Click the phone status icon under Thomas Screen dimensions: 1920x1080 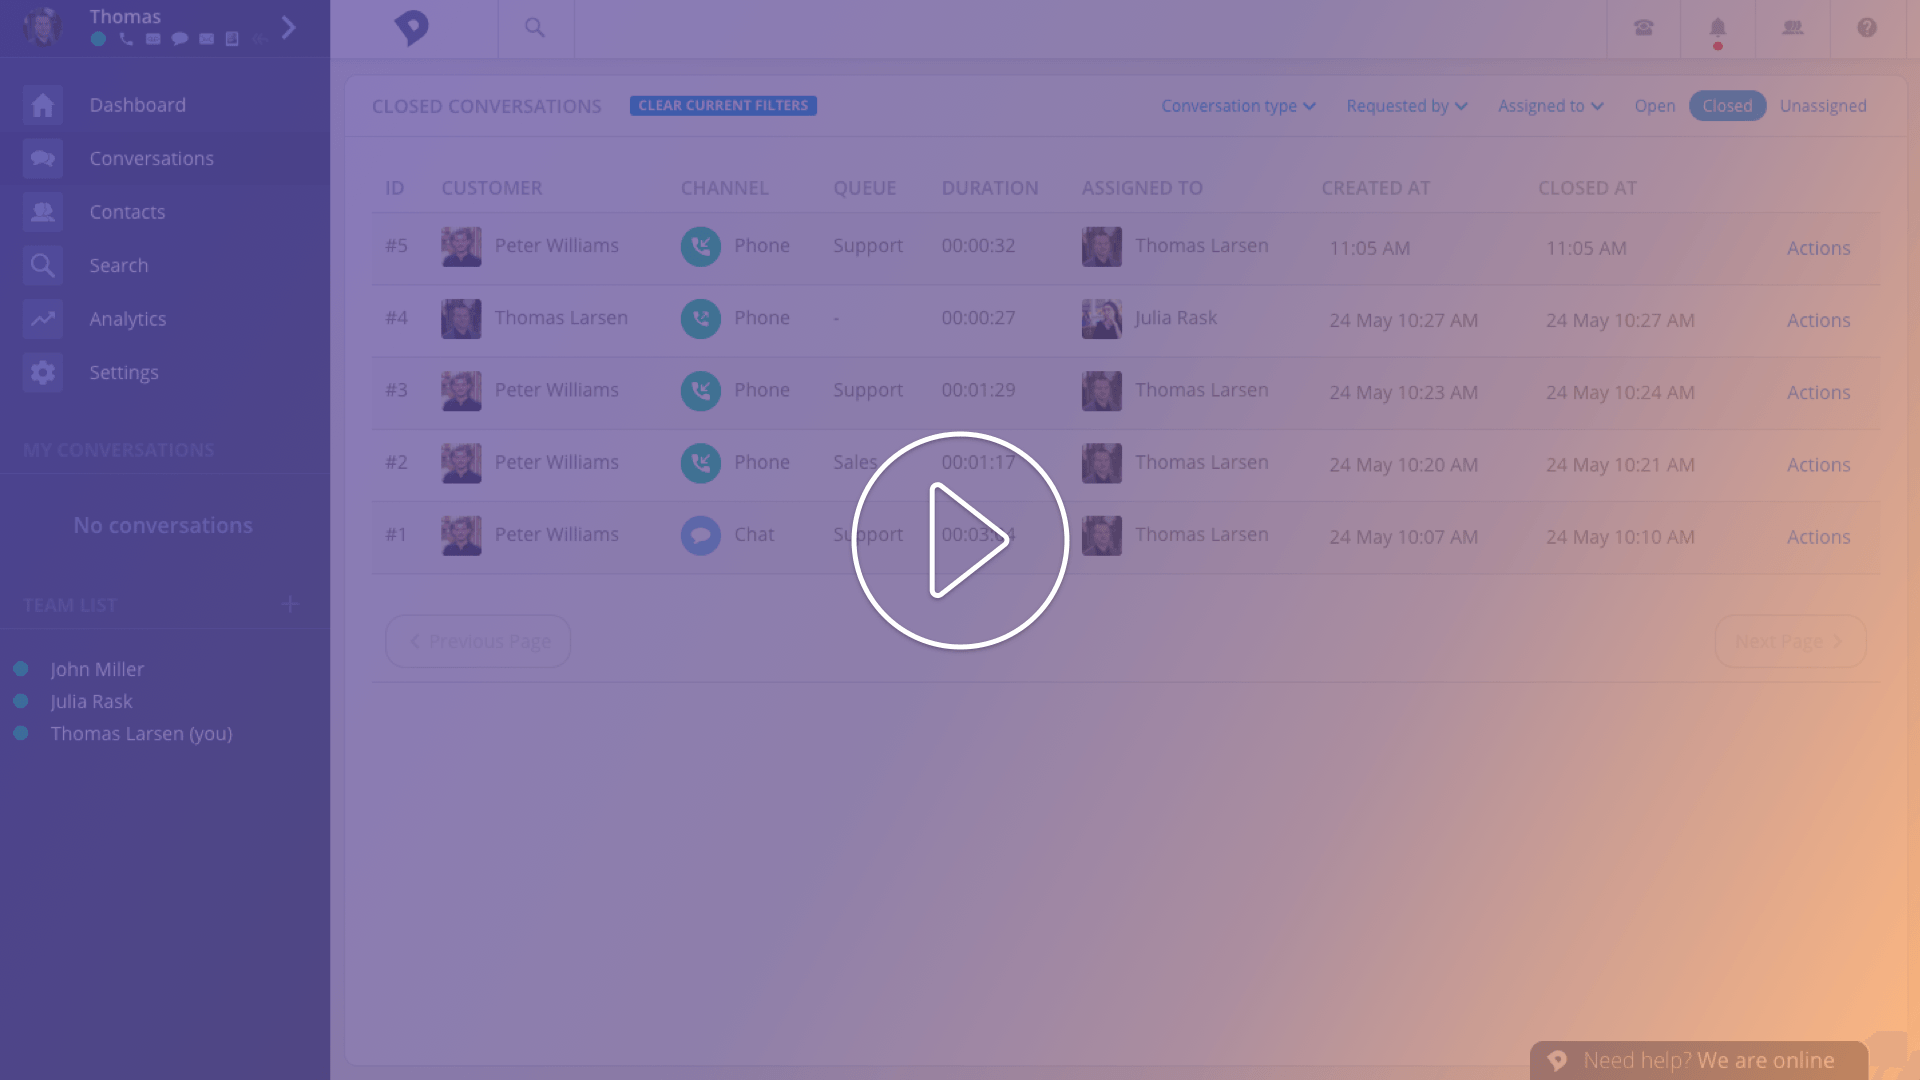pos(126,39)
